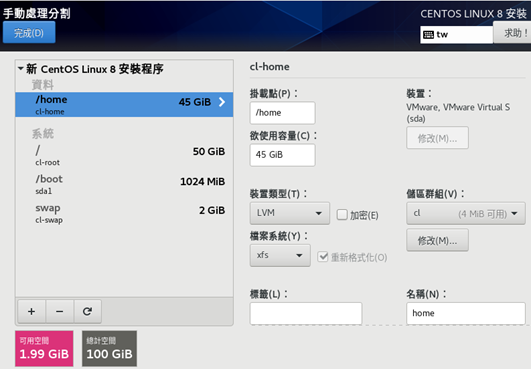Click the chevron arrow on /home row
The height and width of the screenshot is (369, 531).
pos(222,102)
